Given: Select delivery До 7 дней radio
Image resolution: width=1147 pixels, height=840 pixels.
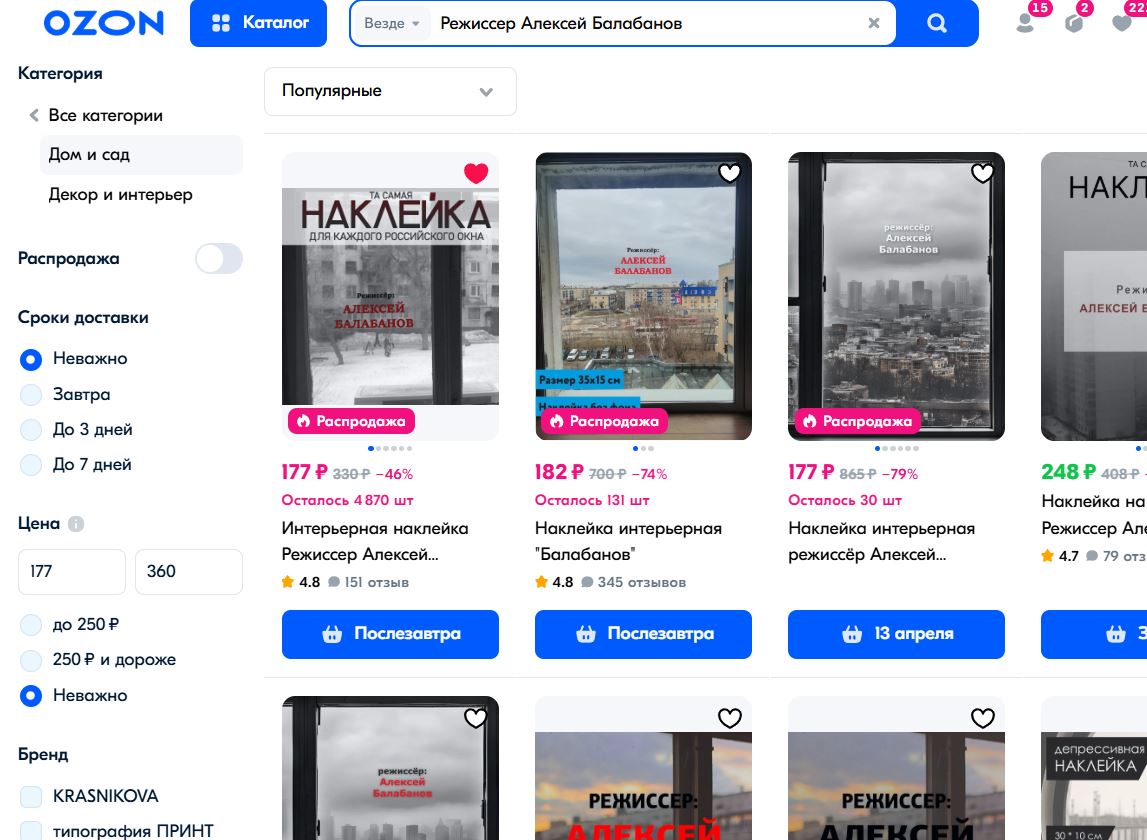Looking at the screenshot, I should coord(31,465).
